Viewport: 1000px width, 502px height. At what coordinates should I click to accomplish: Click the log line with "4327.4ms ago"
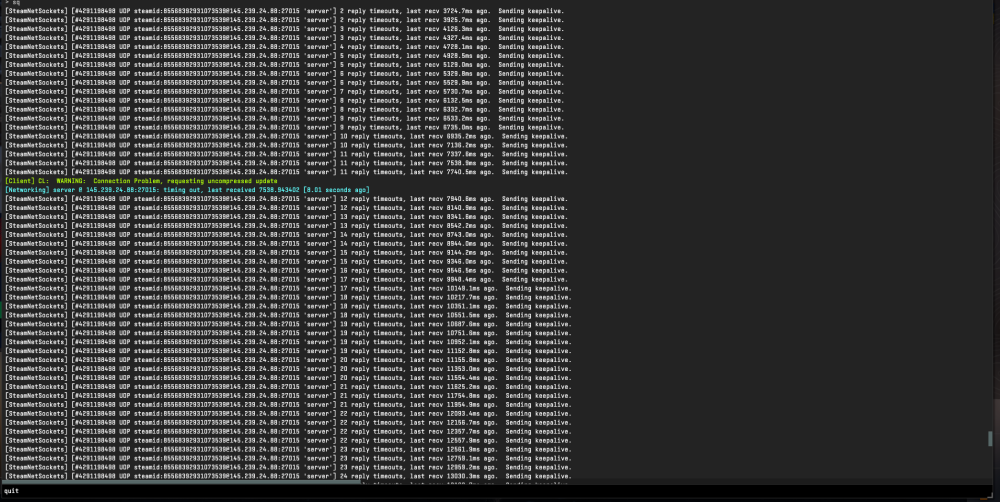click(284, 38)
